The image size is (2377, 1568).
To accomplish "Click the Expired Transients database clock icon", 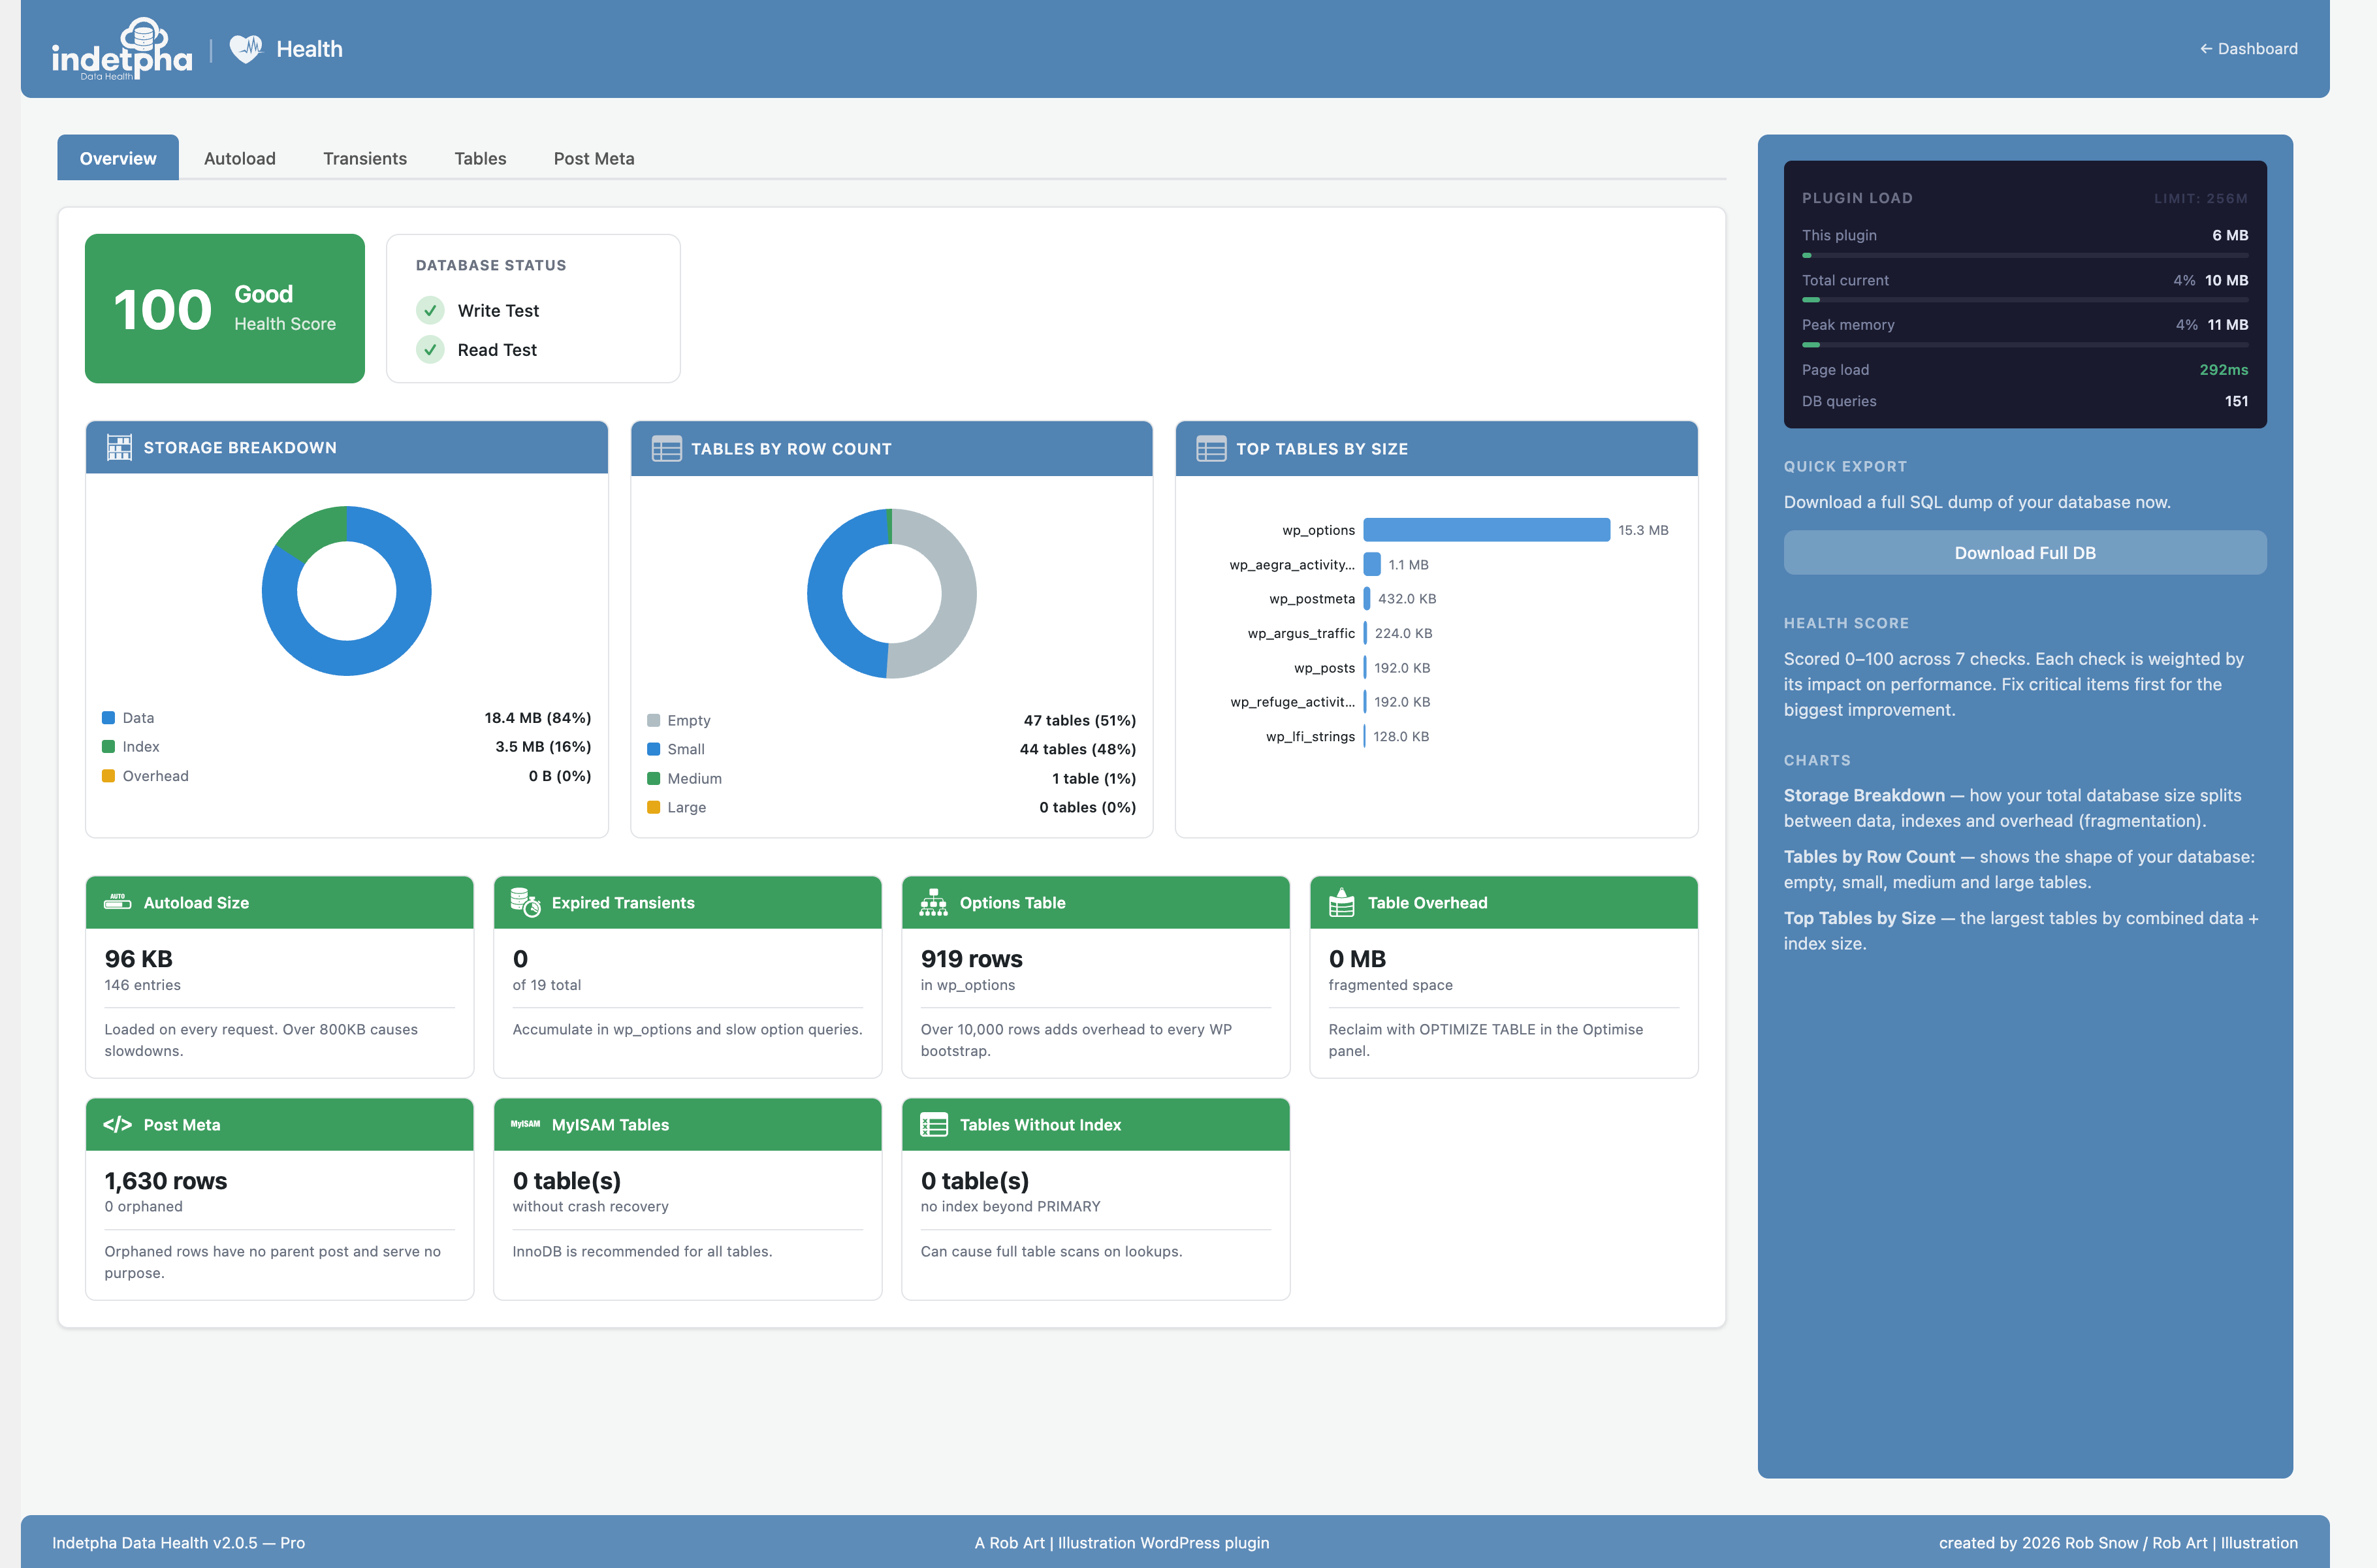I will (525, 902).
